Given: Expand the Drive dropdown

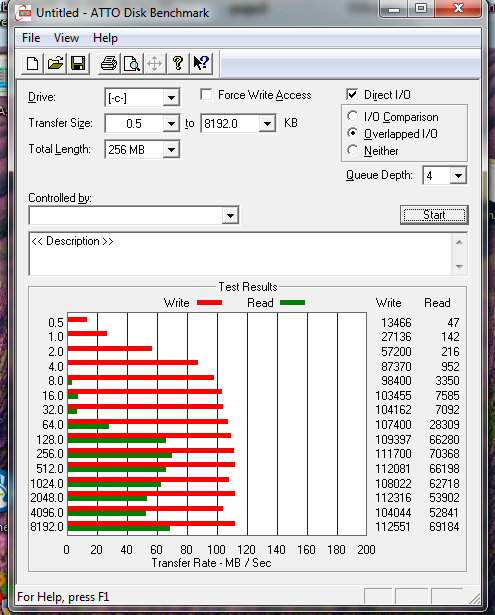Looking at the screenshot, I should point(171,98).
